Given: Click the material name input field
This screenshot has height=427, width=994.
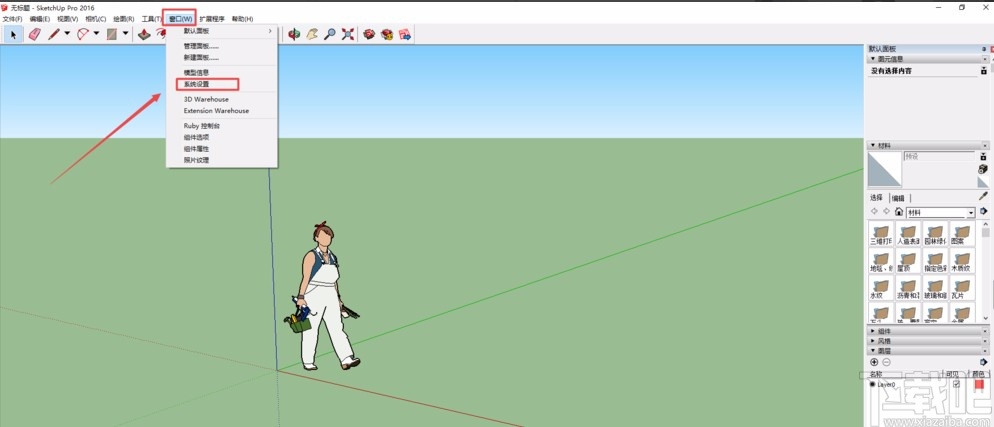Looking at the screenshot, I should (x=939, y=156).
